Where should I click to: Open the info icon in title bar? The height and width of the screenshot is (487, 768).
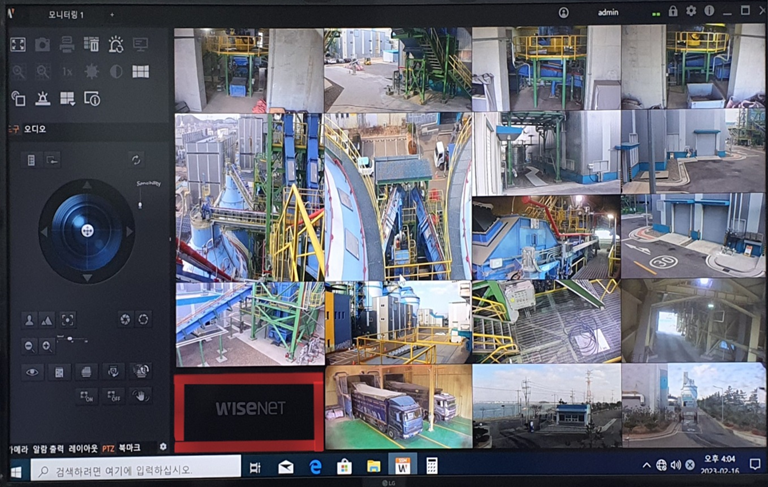pyautogui.click(x=709, y=12)
